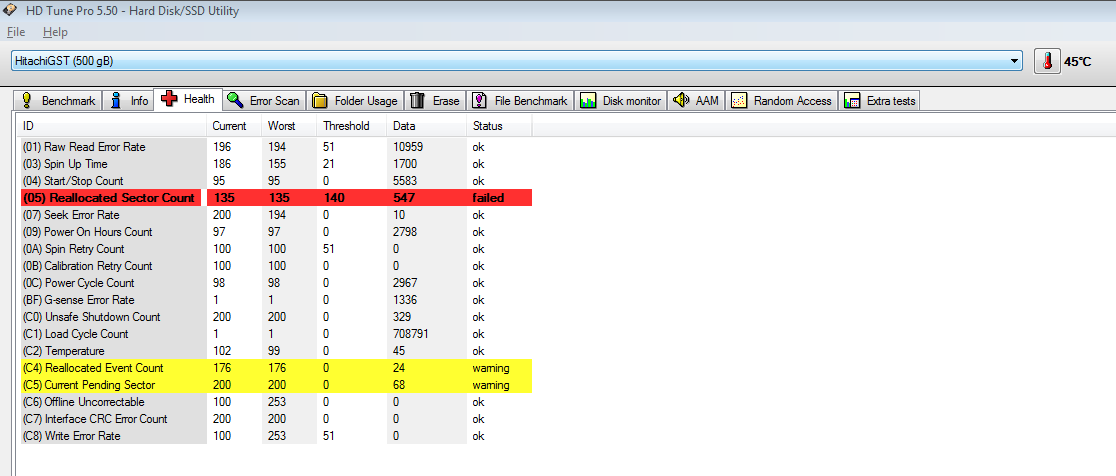1116x476 pixels.
Task: Click the 708791 data value
Action: (x=410, y=334)
